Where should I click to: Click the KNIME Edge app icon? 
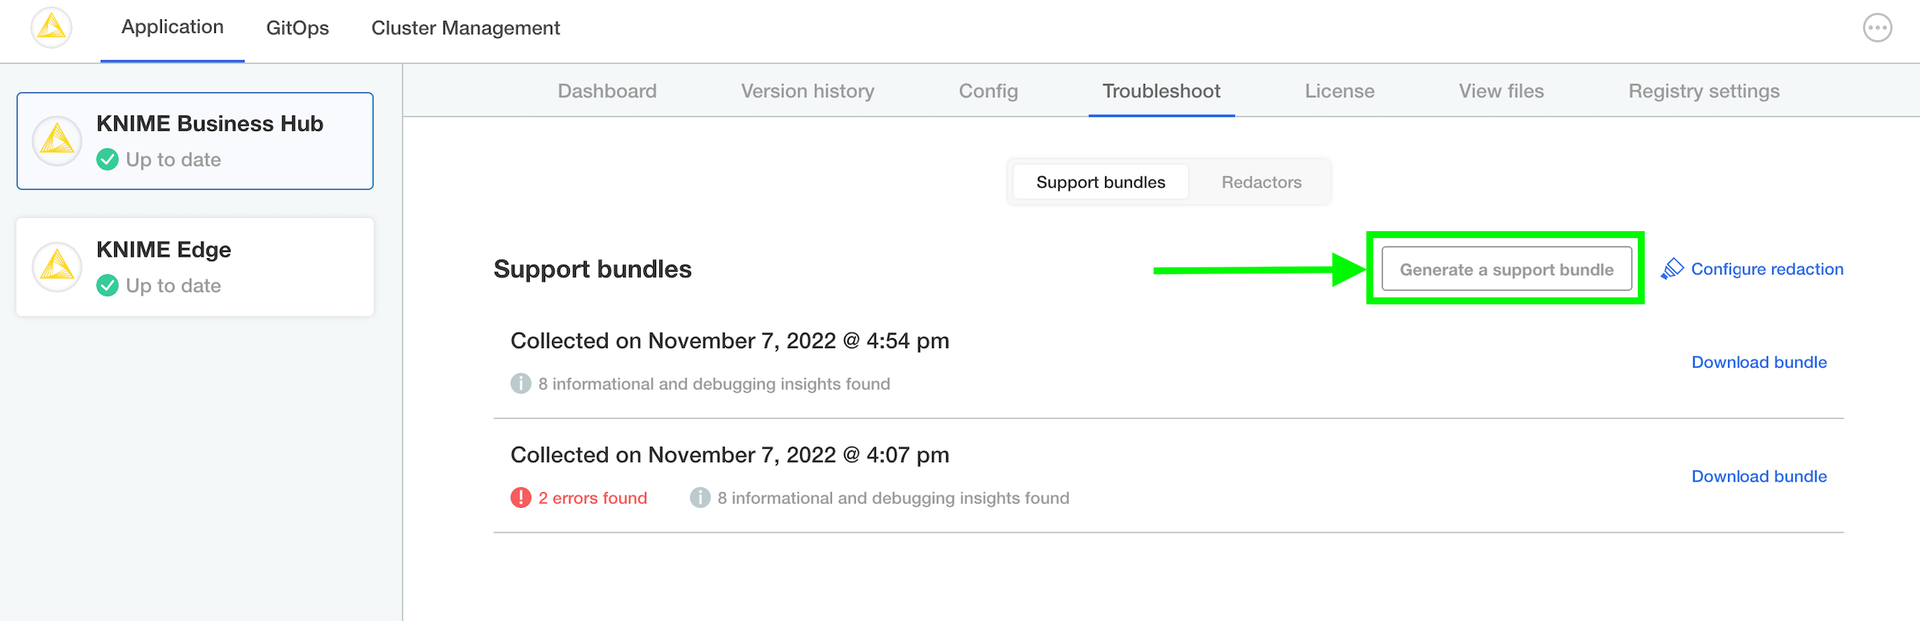pyautogui.click(x=57, y=267)
